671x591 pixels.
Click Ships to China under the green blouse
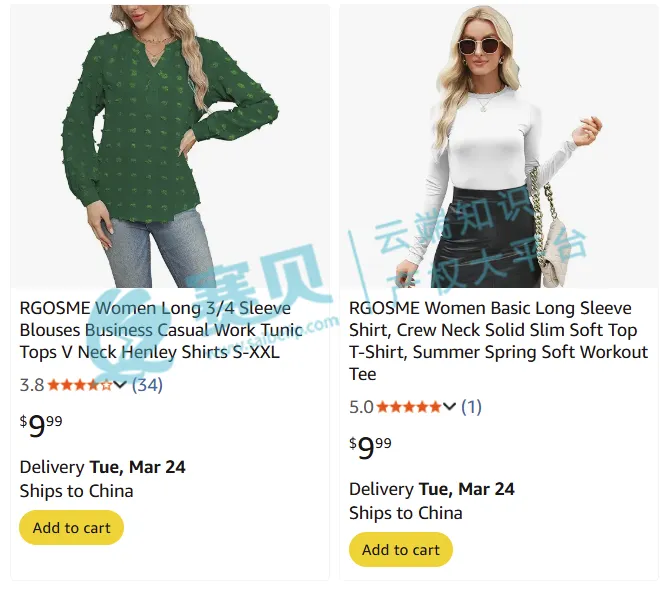(76, 491)
